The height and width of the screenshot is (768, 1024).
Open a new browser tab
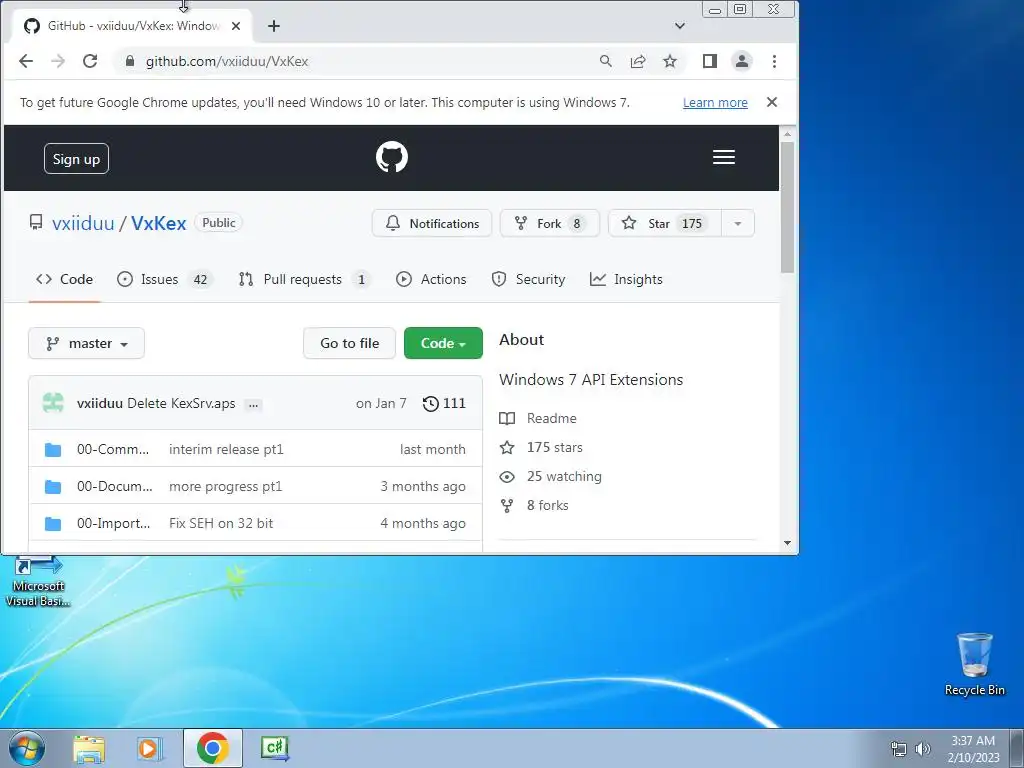pyautogui.click(x=274, y=26)
